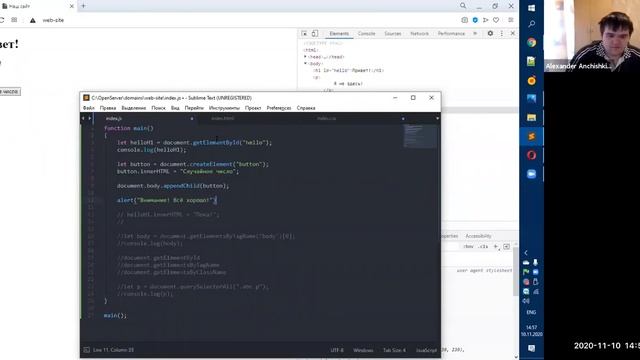640x360 pixels.
Task: Open Windows taskbar search icon
Action: coord(531,24)
